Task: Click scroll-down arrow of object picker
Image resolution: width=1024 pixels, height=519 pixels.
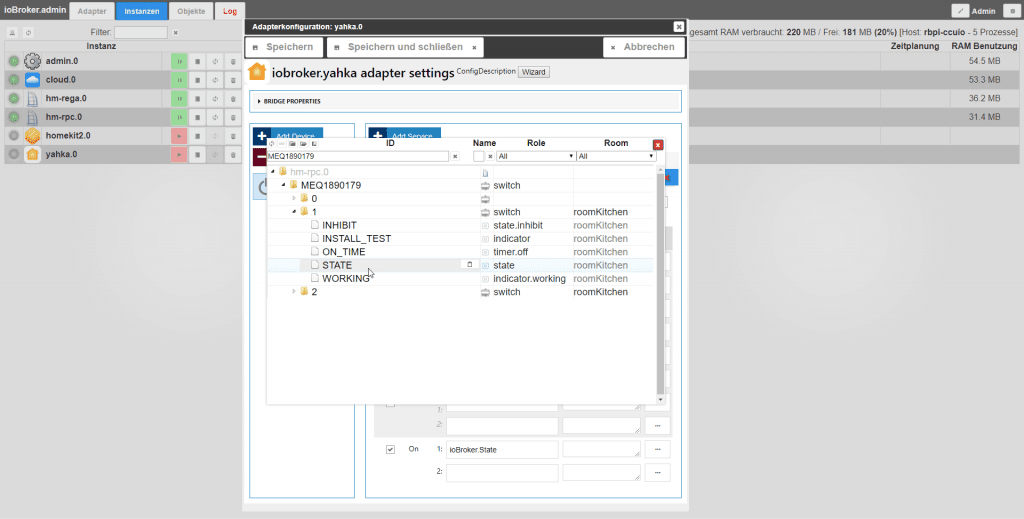Action: click(x=660, y=400)
